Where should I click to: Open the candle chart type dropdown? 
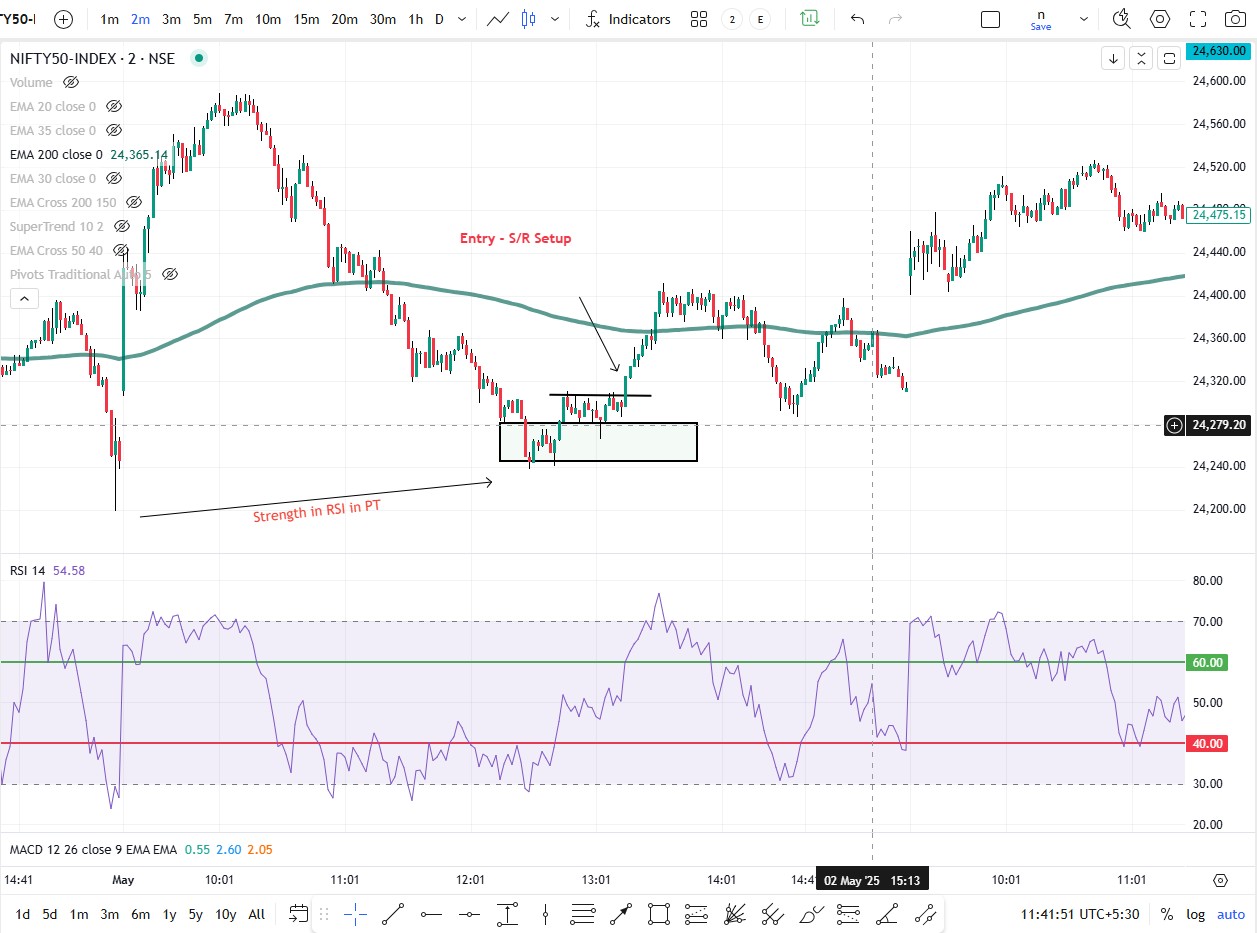[556, 19]
